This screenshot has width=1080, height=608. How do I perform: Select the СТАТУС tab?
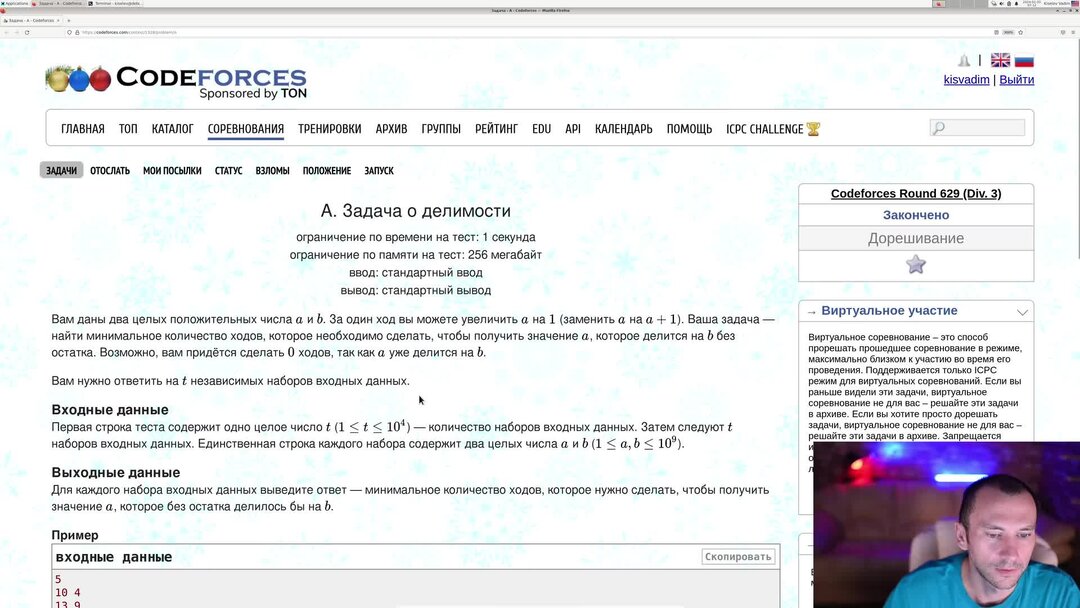[x=228, y=170]
